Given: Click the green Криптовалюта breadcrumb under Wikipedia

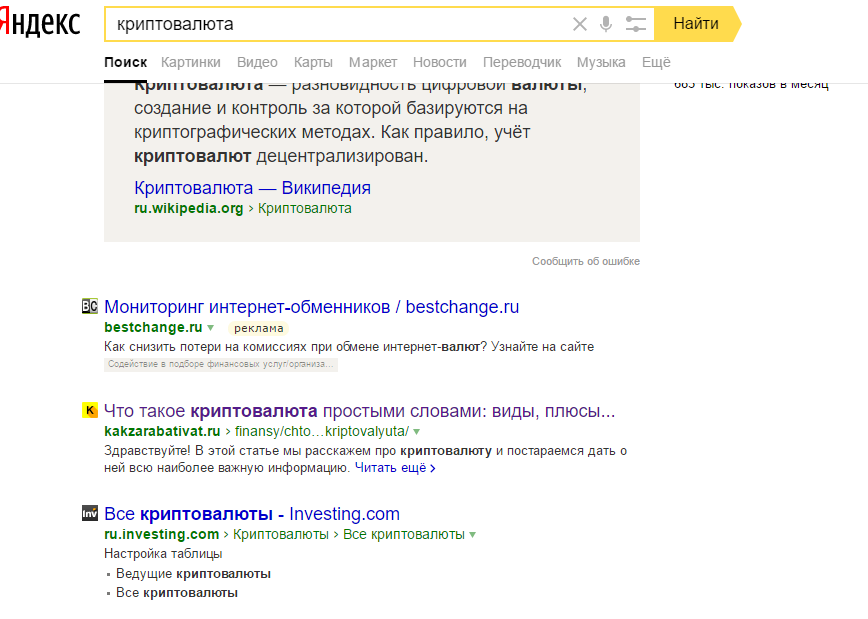Looking at the screenshot, I should pos(304,209).
